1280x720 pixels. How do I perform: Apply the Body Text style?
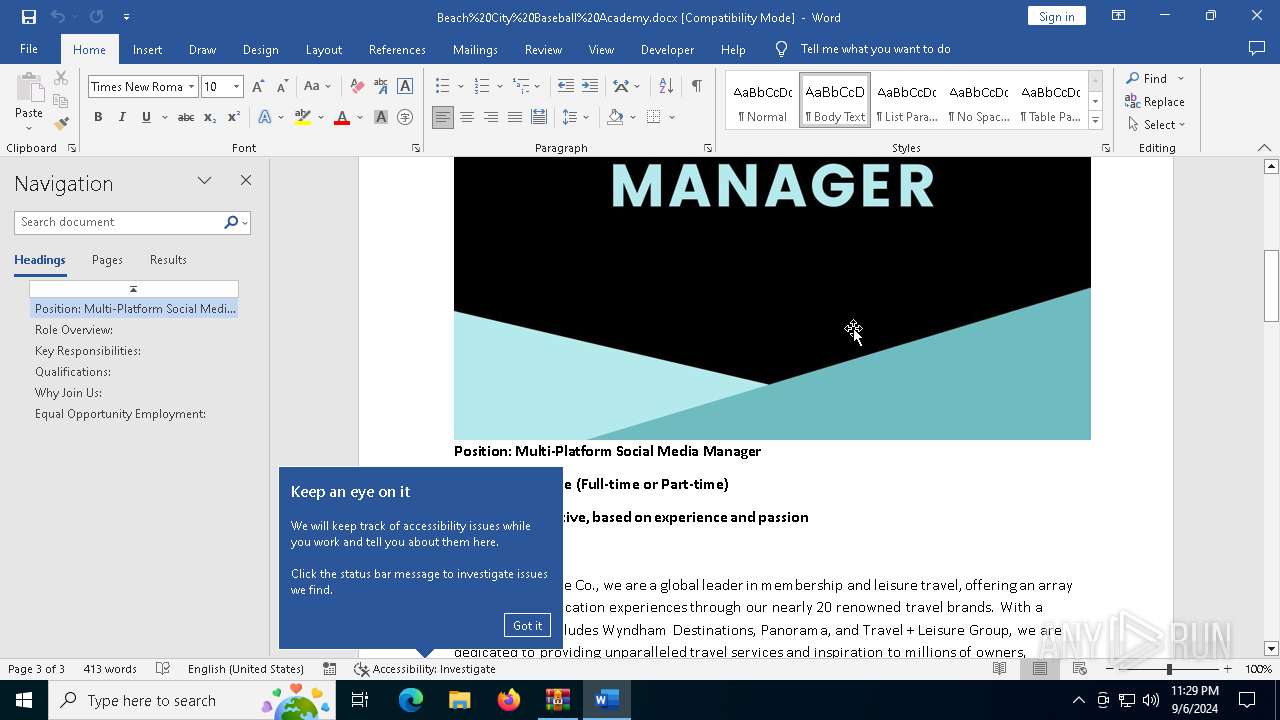[835, 101]
